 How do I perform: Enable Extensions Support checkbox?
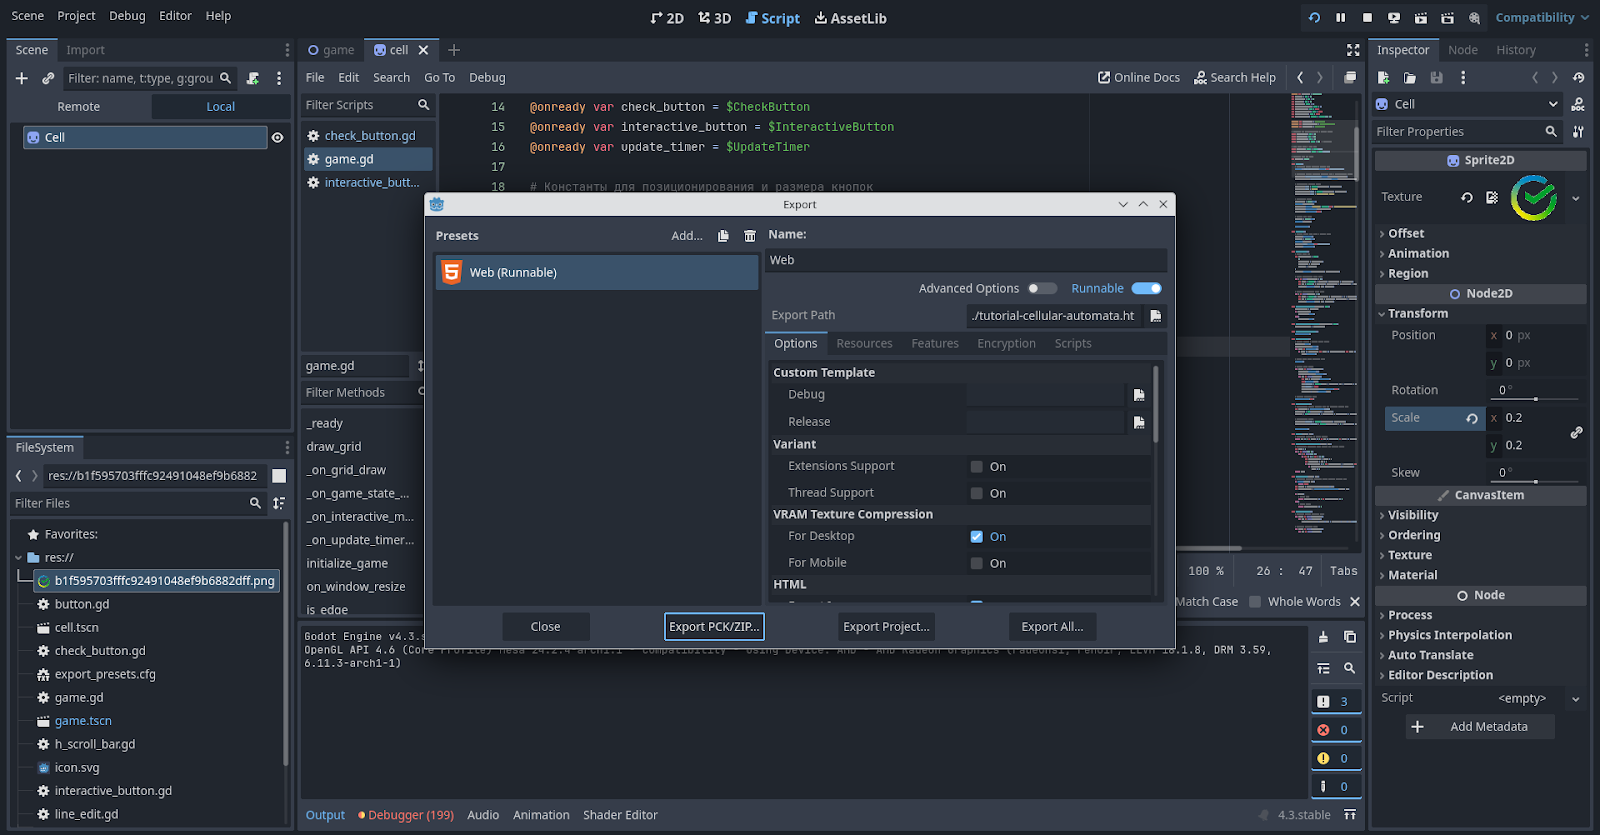pos(977,467)
